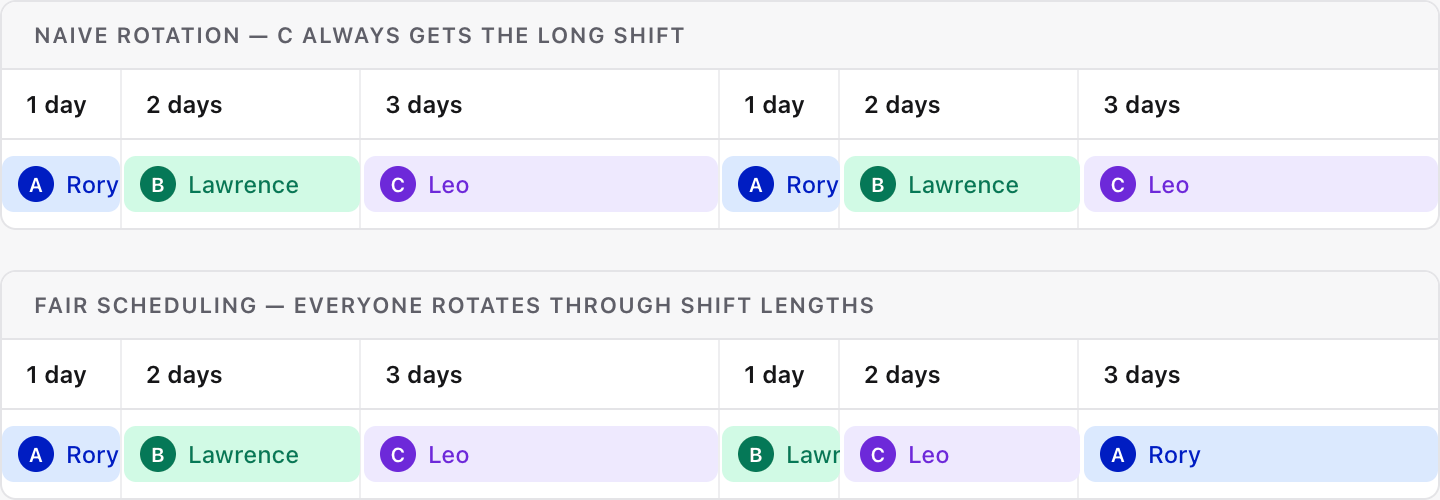
Task: Click first '2 days' column header in Fair Scheduling
Action: (x=184, y=375)
